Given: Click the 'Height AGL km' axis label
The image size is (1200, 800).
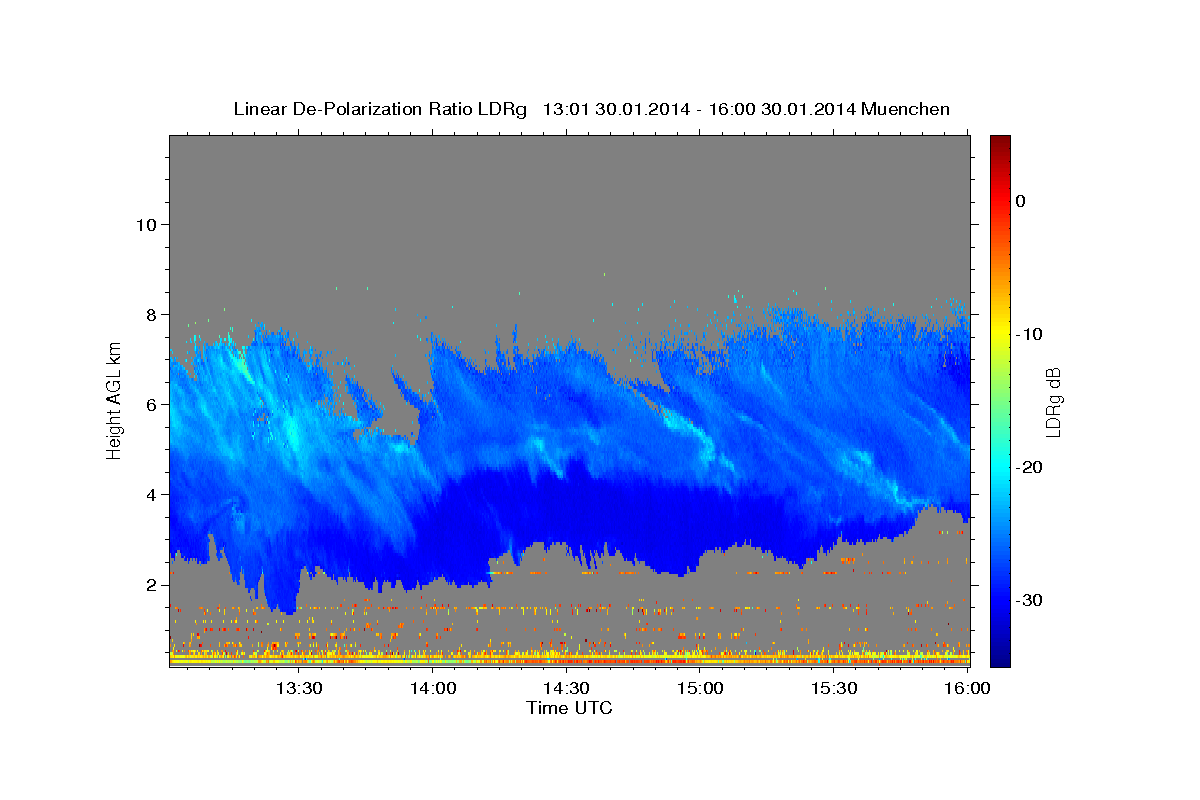Looking at the screenshot, I should pyautogui.click(x=114, y=399).
